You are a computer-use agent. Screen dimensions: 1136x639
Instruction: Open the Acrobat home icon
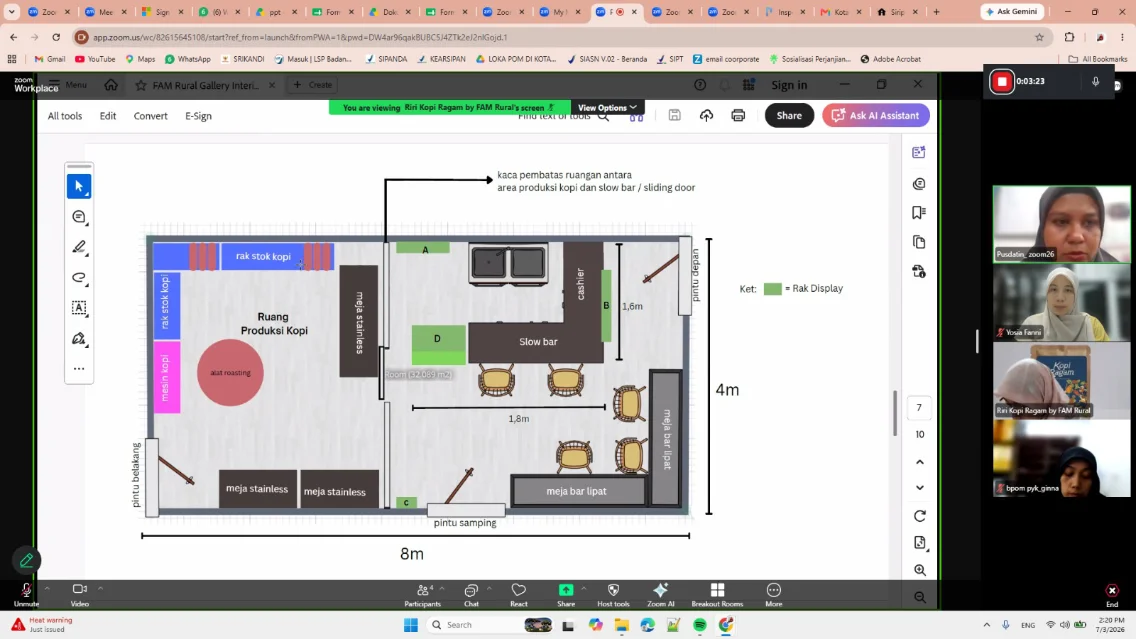click(x=111, y=85)
